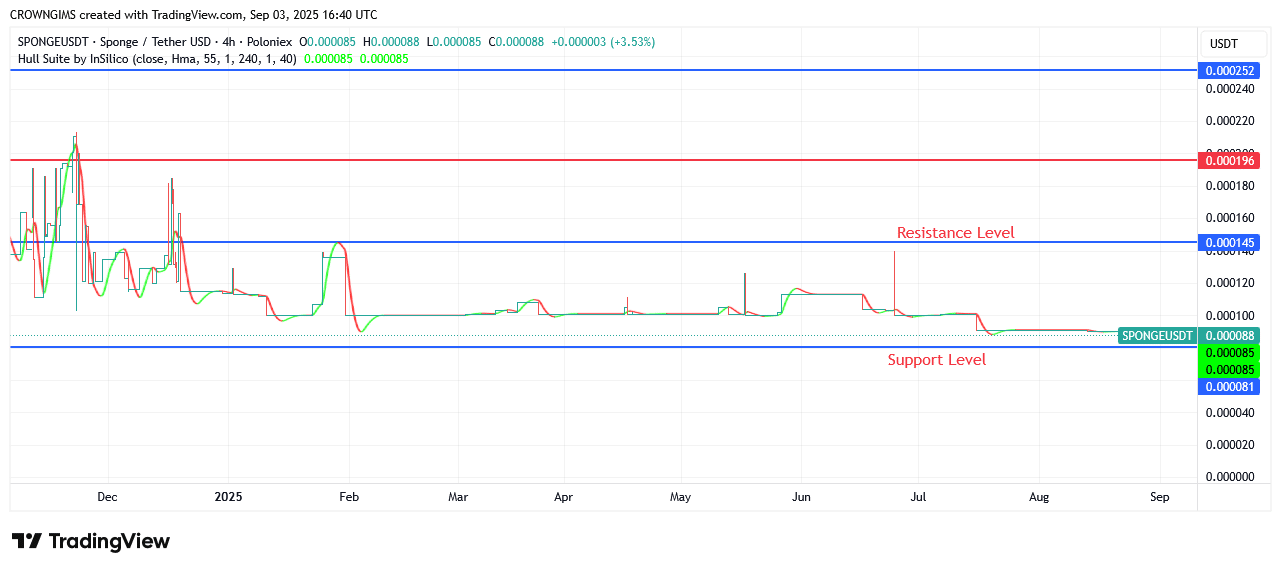Click the 0.000040 price axis tick
1281x571 pixels.
click(x=1229, y=413)
